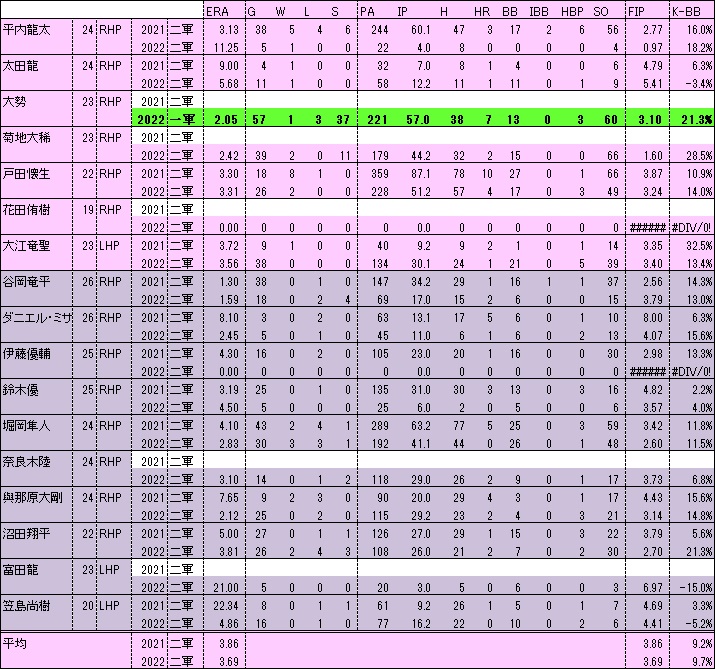715x669 pixels.
Task: Click the highlighted 一軍 cell for 大勢
Action: 182,120
